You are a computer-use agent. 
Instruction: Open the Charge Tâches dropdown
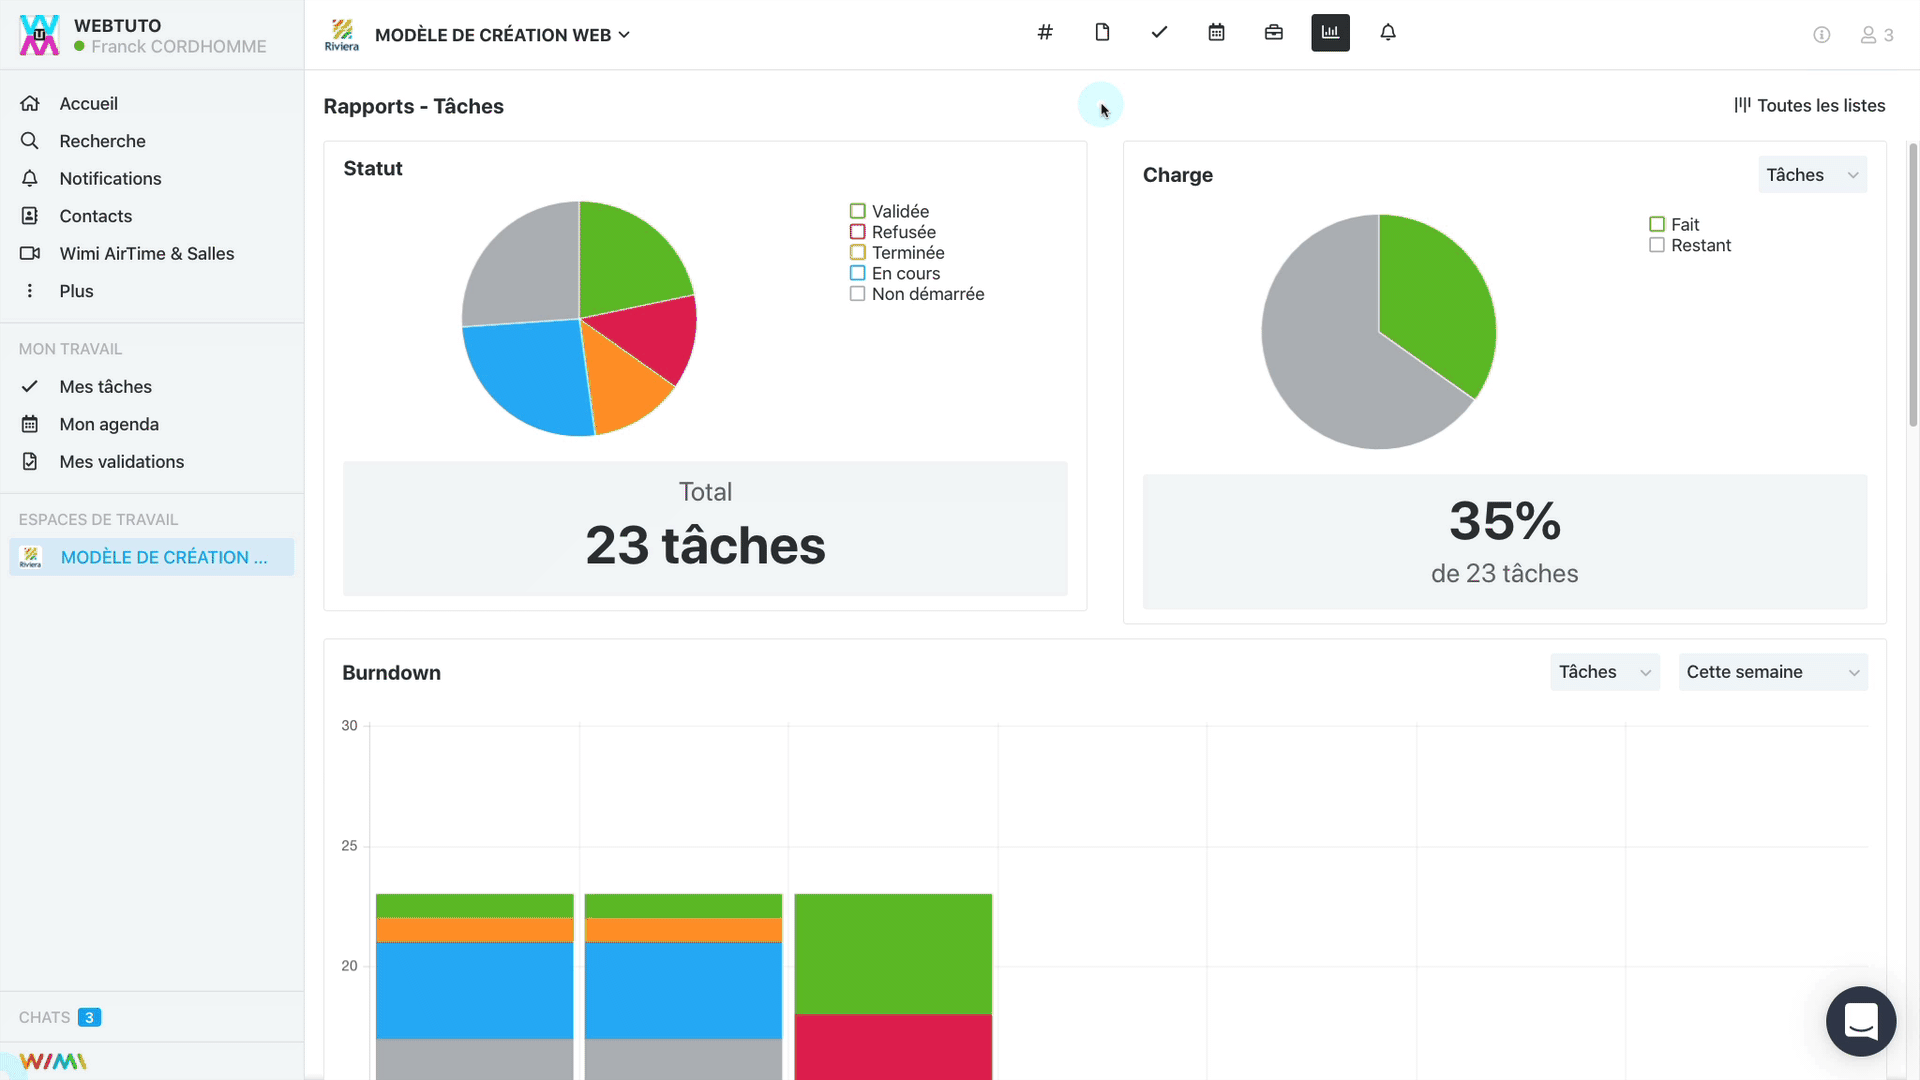pos(1812,175)
